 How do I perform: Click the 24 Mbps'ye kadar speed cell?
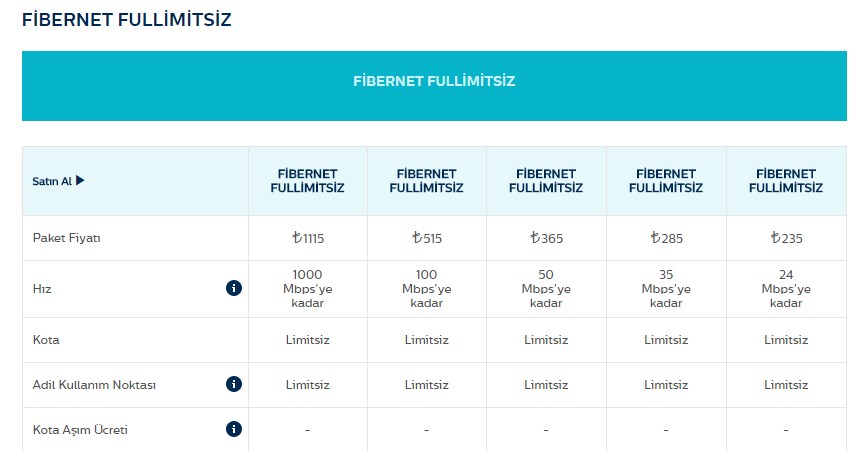(786, 289)
